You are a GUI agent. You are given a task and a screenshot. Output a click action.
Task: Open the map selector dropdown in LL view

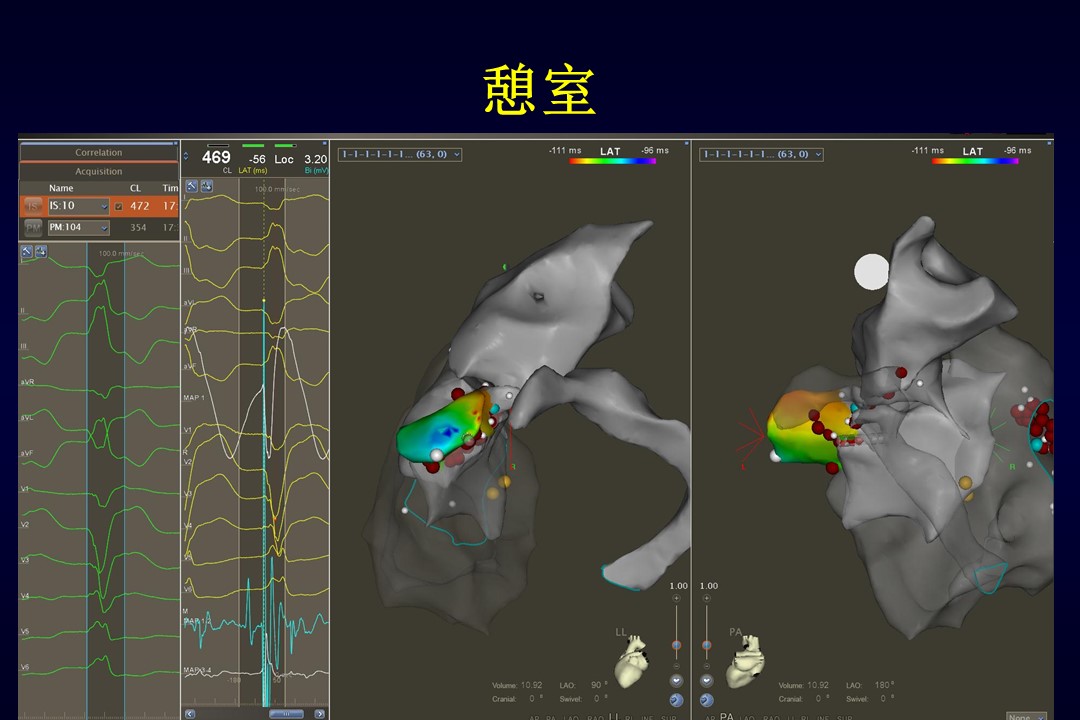point(399,154)
